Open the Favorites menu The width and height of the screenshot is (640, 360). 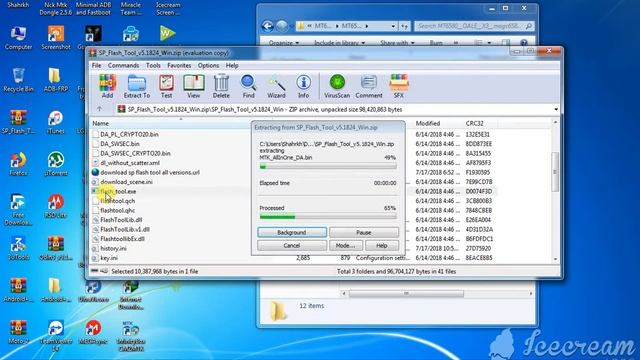(179, 65)
